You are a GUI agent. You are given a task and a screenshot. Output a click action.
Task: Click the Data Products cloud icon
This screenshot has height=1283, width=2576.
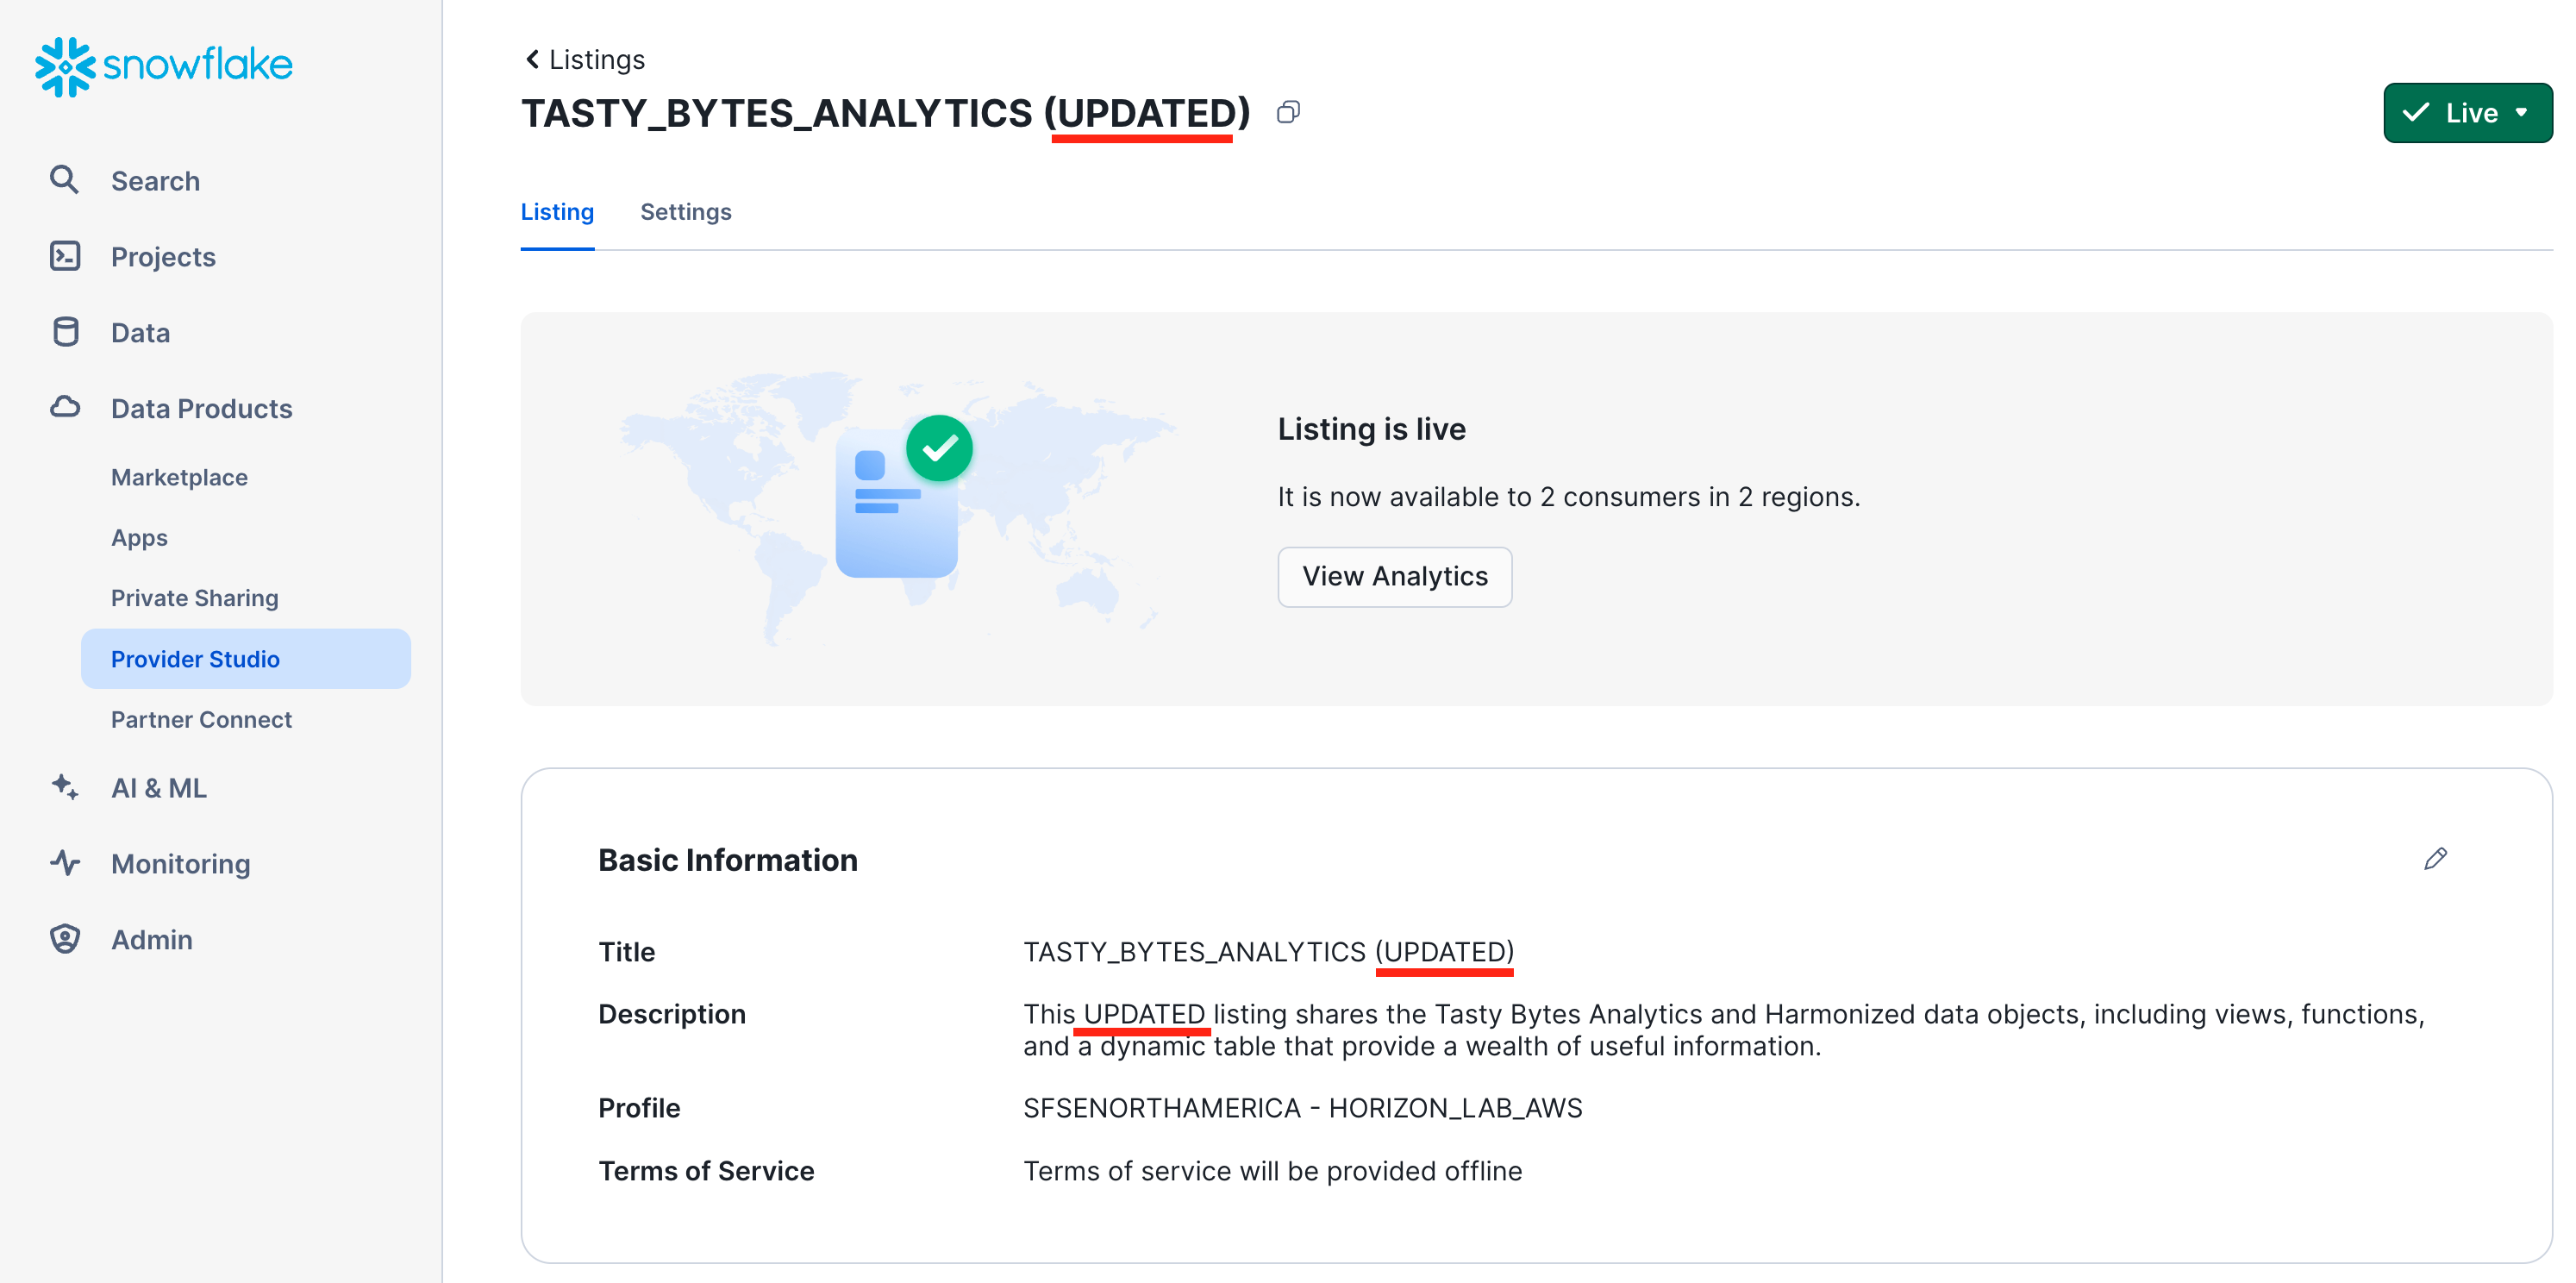coord(65,407)
